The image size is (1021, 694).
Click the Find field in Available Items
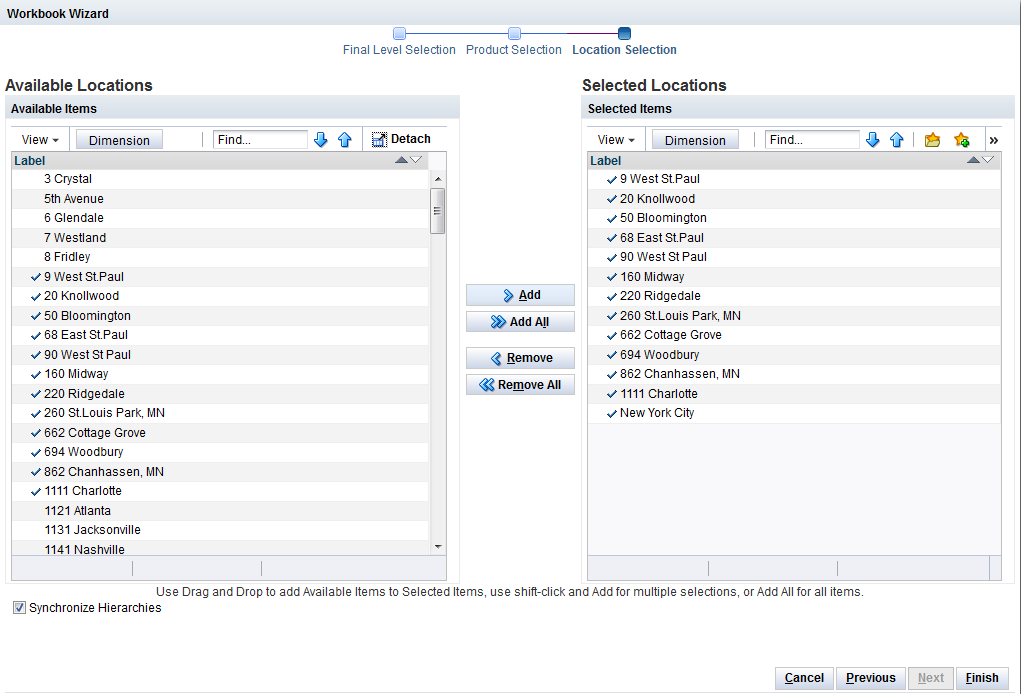tap(260, 139)
